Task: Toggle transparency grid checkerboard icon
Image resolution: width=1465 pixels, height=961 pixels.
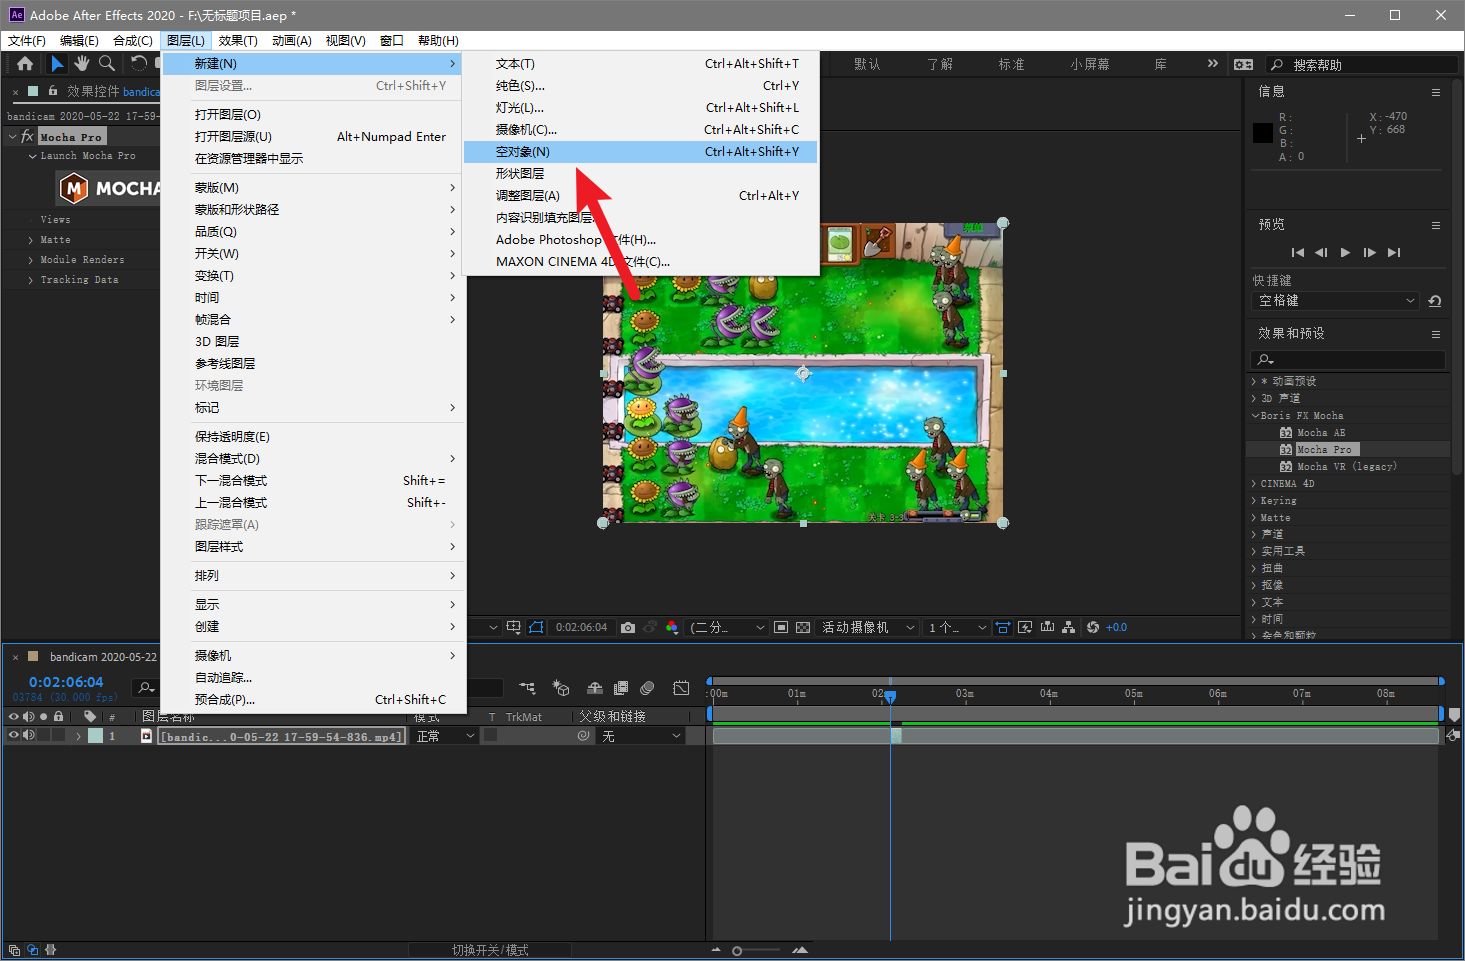Action: pos(803,628)
